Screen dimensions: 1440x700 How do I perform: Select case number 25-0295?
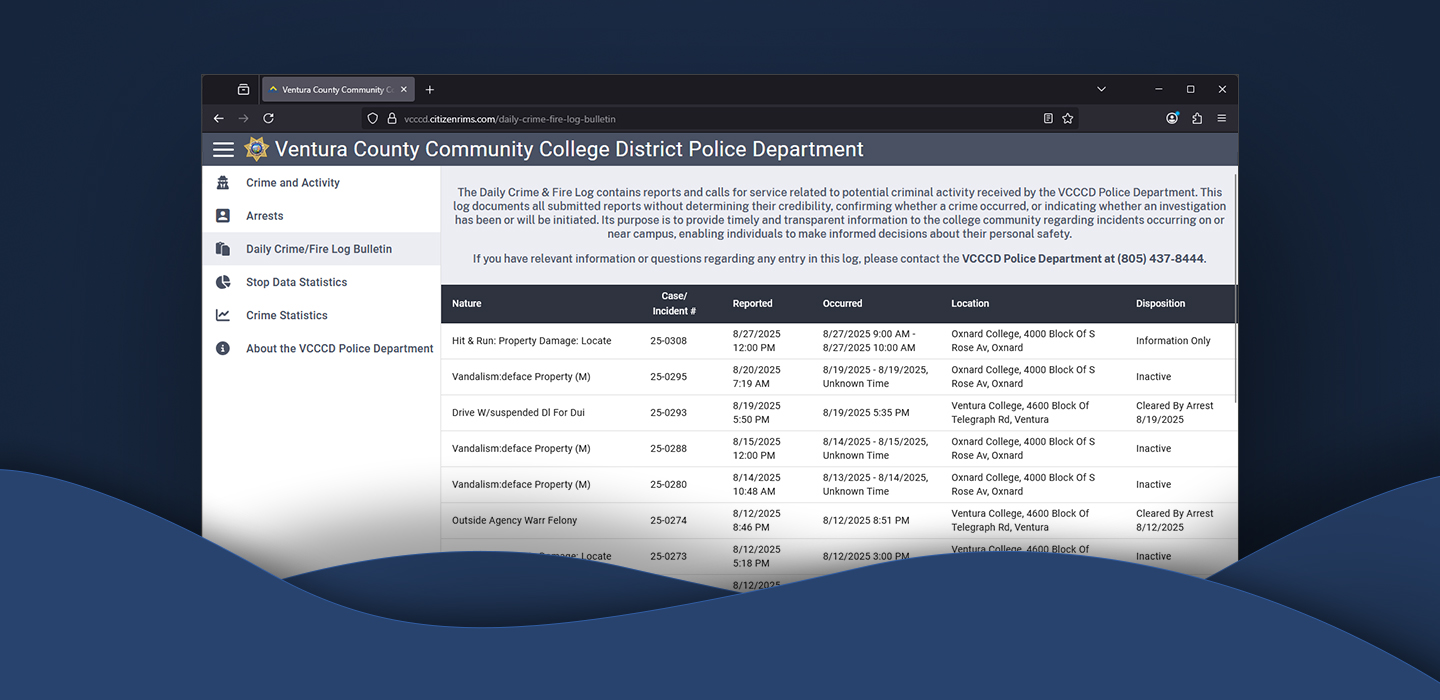(x=668, y=377)
